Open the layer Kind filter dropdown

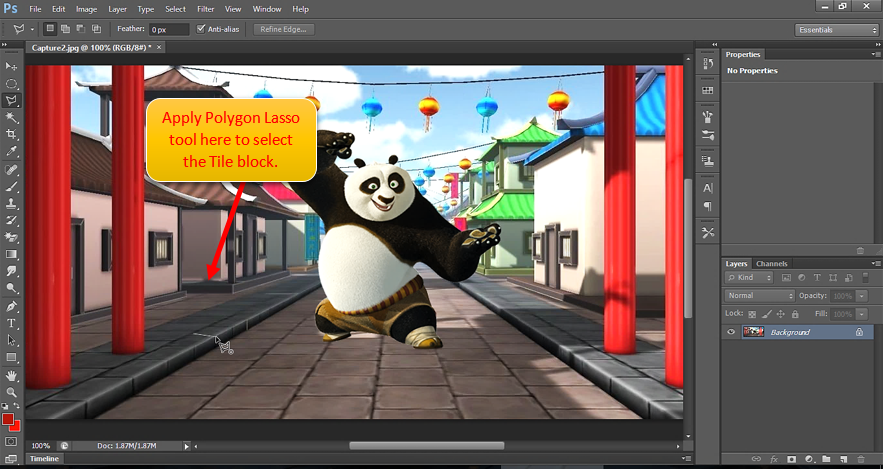pos(749,278)
